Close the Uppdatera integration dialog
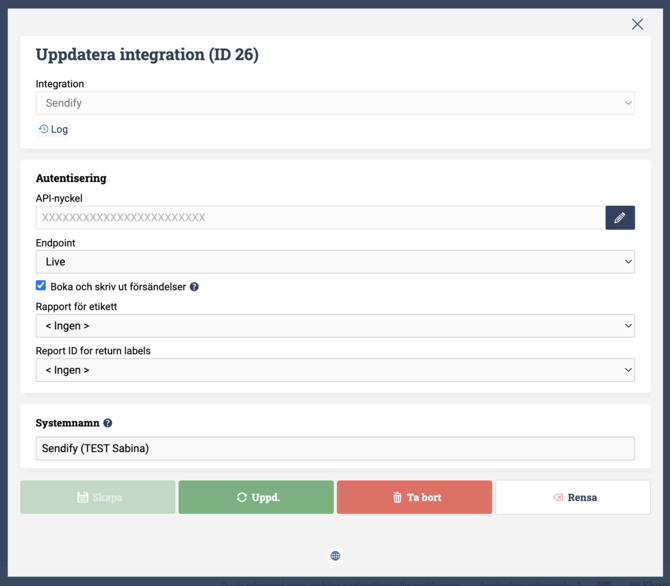 point(637,24)
